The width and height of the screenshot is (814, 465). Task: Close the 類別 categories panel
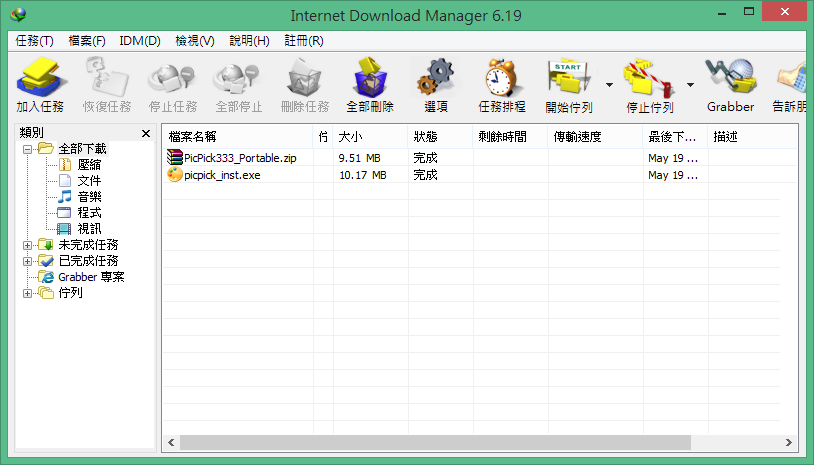(145, 133)
